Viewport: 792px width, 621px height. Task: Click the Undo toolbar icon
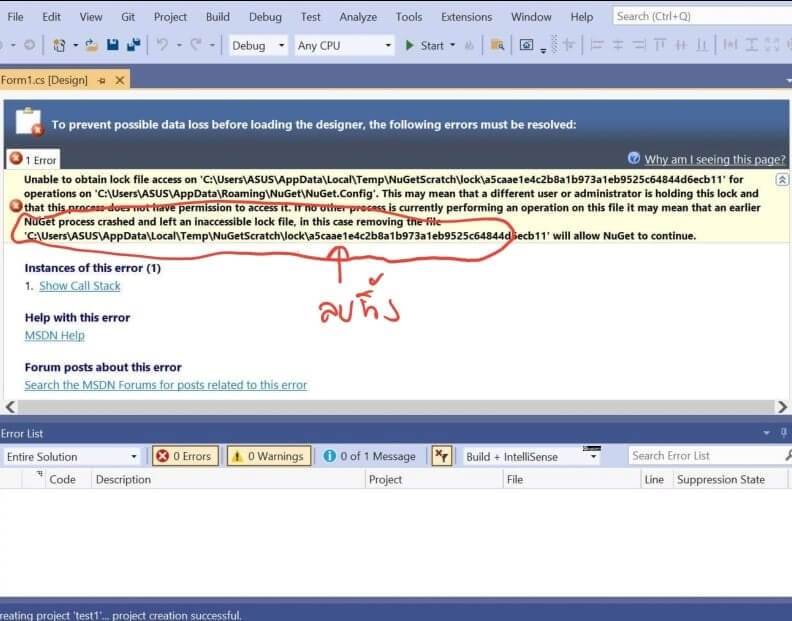pyautogui.click(x=162, y=45)
